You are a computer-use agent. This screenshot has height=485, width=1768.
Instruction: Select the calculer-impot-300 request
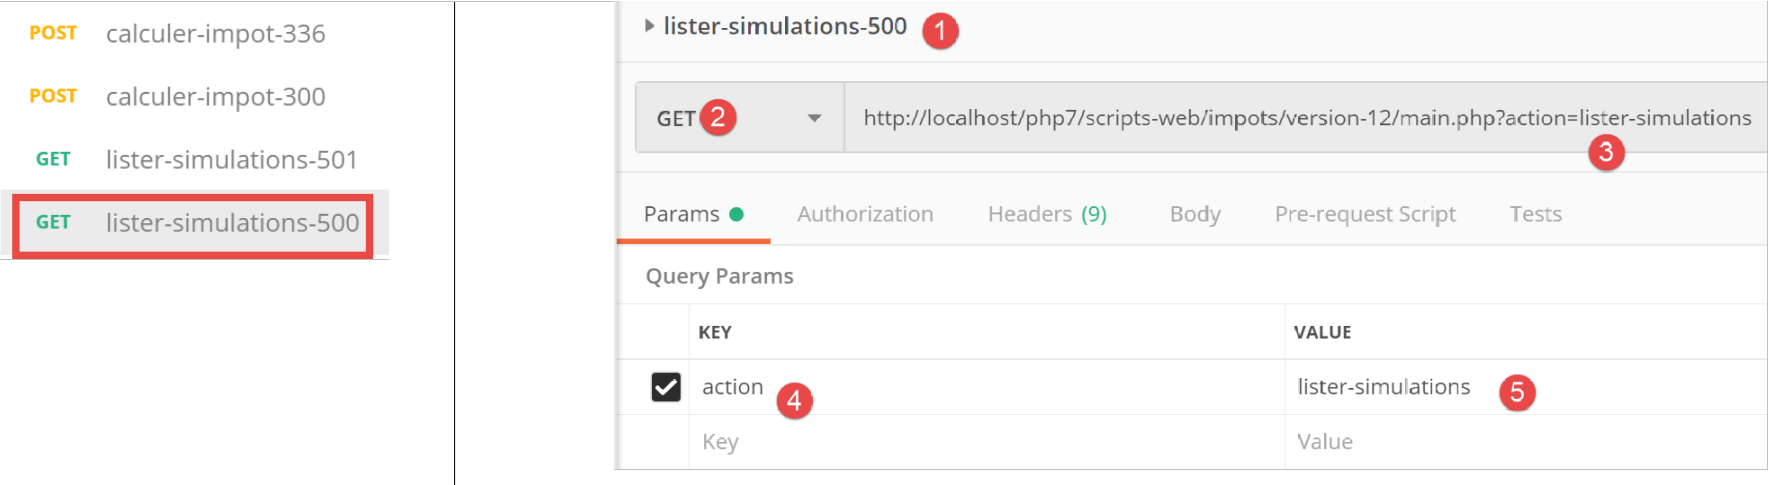coord(215,97)
